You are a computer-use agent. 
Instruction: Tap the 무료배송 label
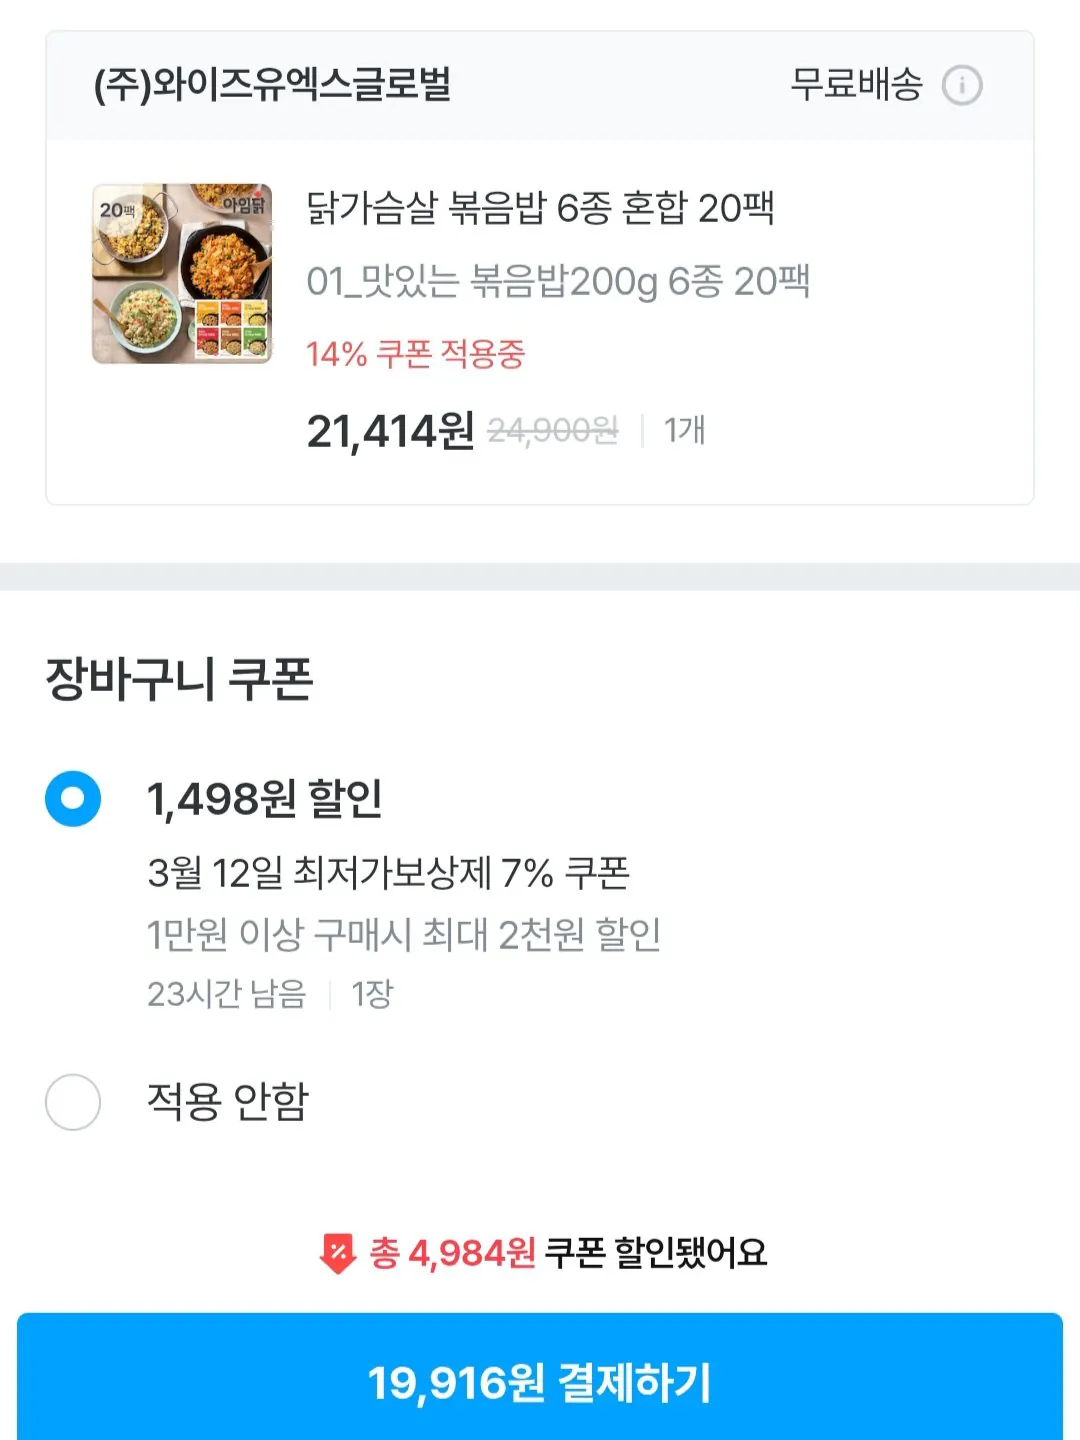[856, 85]
